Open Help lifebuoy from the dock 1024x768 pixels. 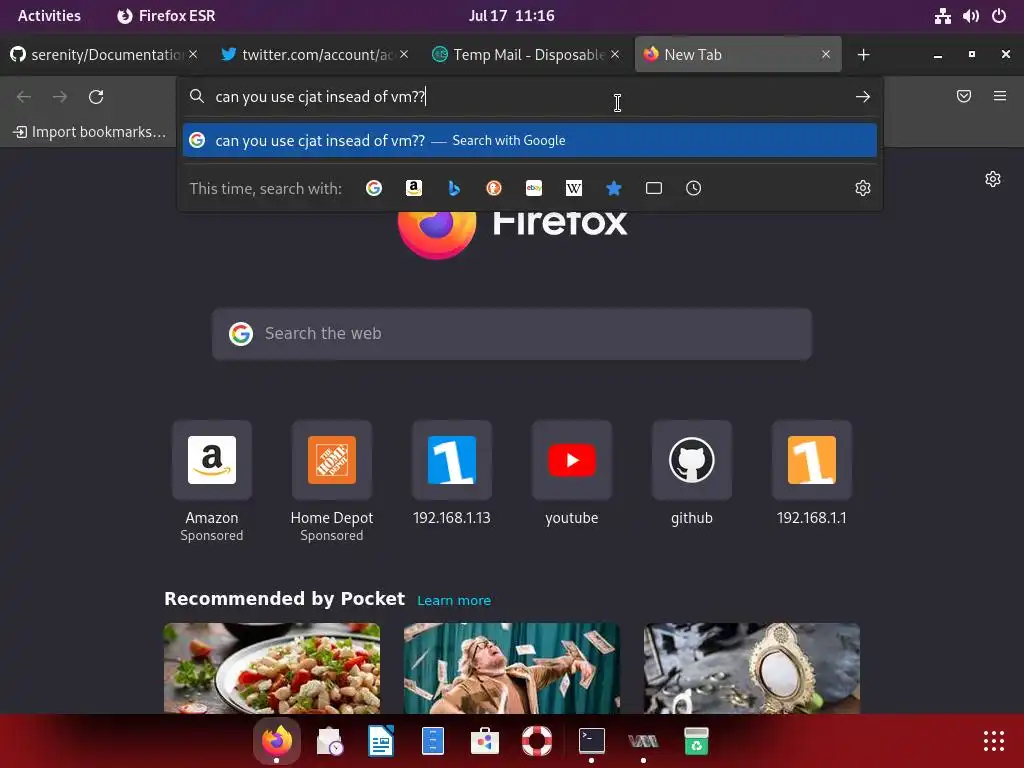point(537,741)
